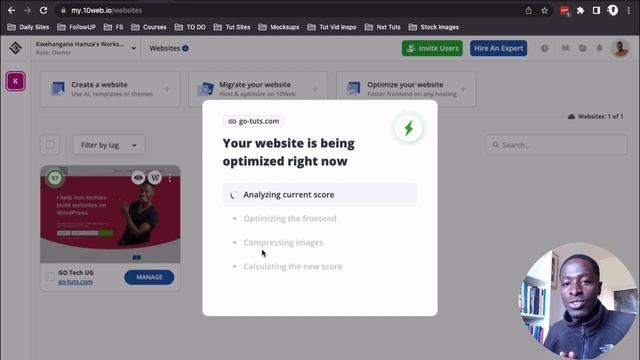Open the help icon left of the bell
Screen dimensions: 640x360
[x=582, y=48]
